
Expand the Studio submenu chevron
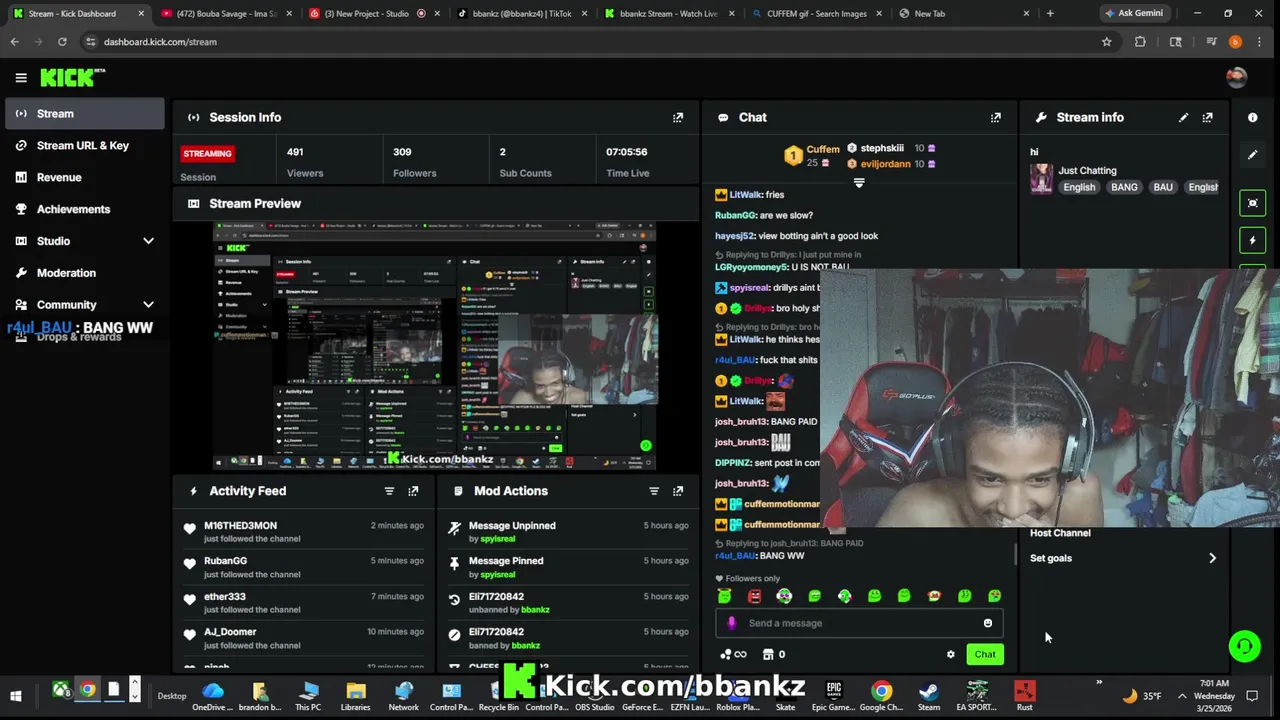pyautogui.click(x=148, y=241)
